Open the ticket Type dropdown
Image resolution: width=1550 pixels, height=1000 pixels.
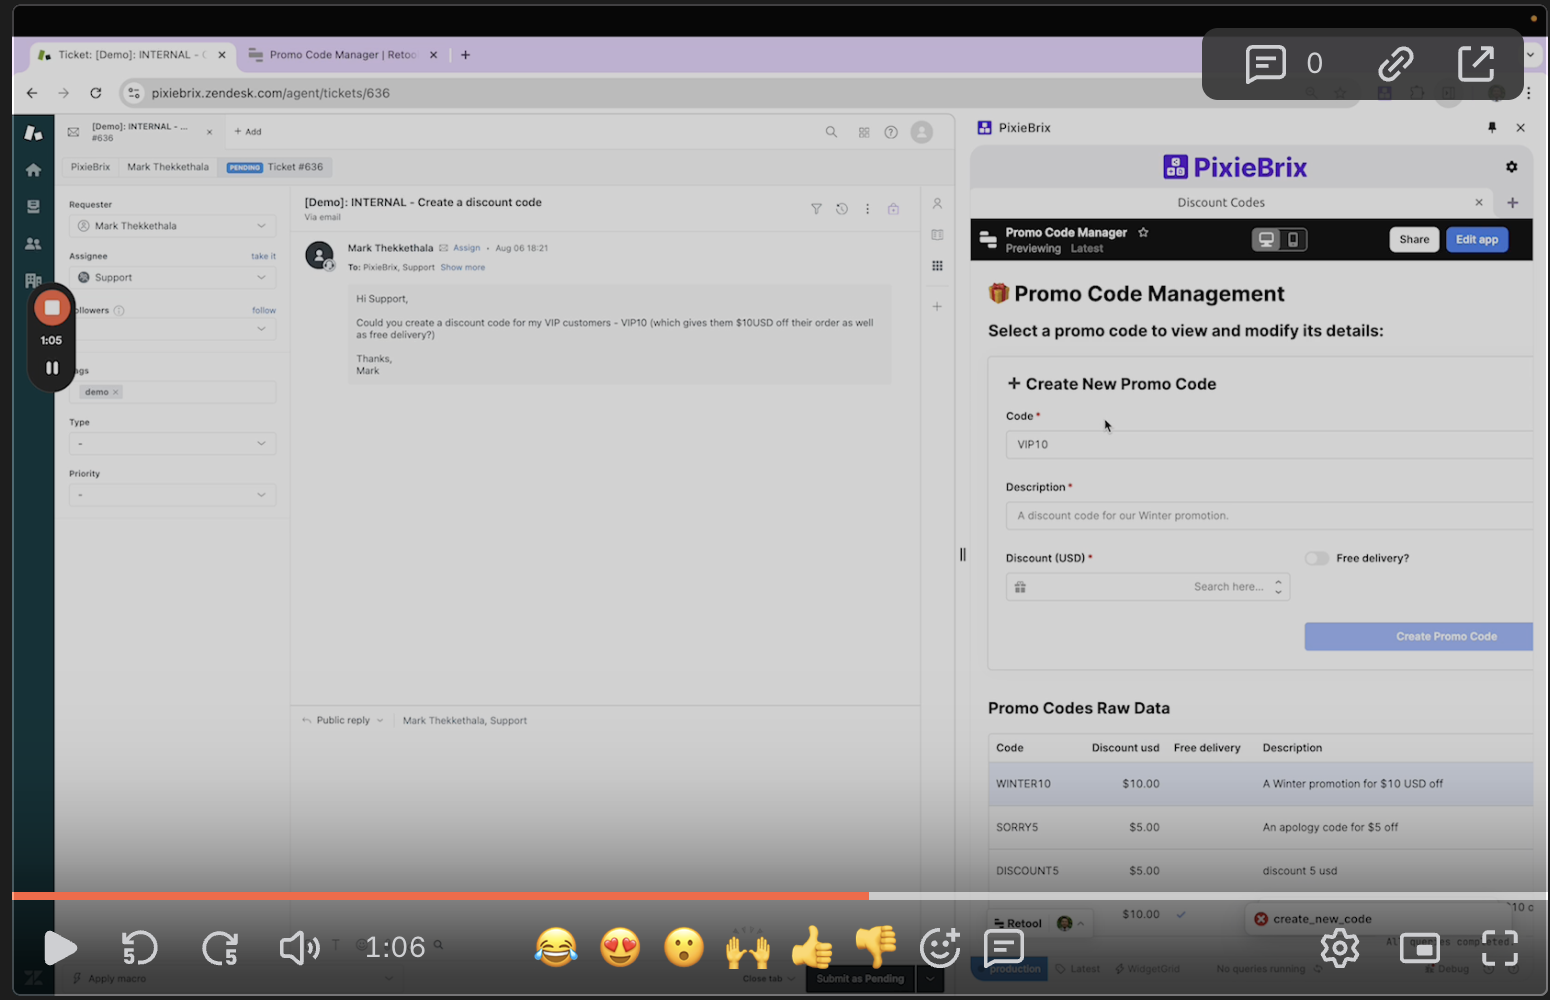tap(172, 443)
